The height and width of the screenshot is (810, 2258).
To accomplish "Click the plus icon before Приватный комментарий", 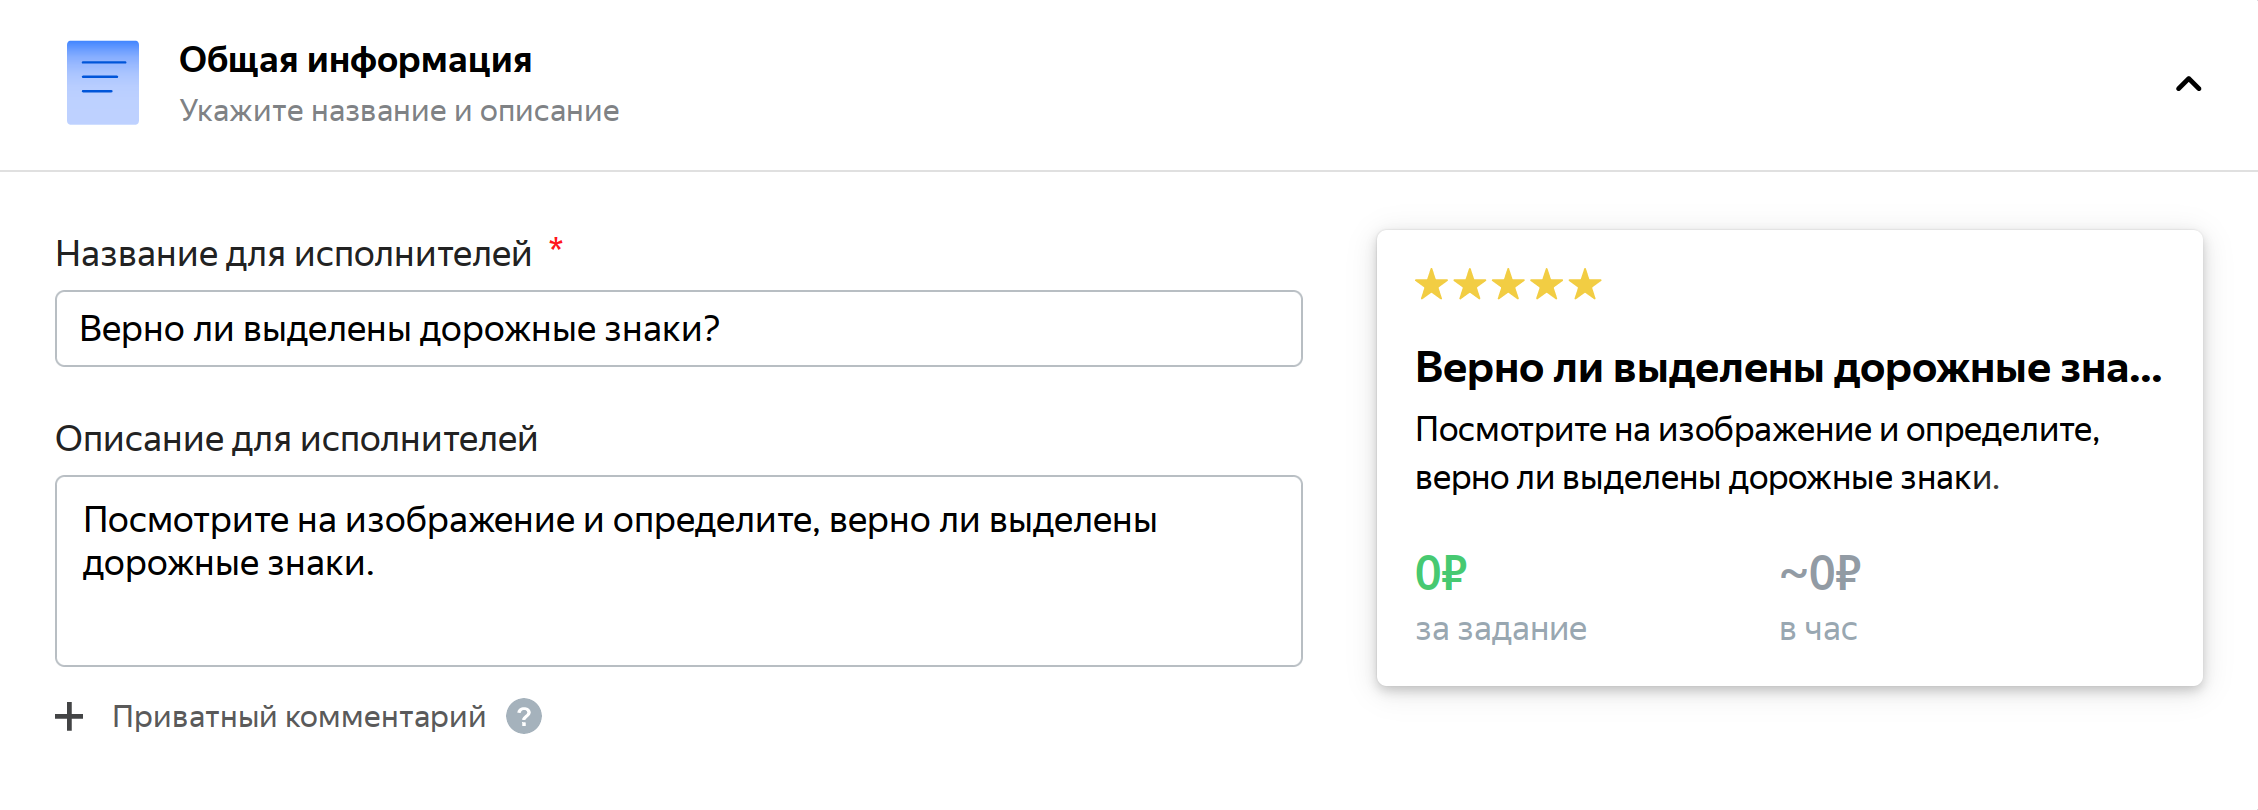I will point(69,716).
